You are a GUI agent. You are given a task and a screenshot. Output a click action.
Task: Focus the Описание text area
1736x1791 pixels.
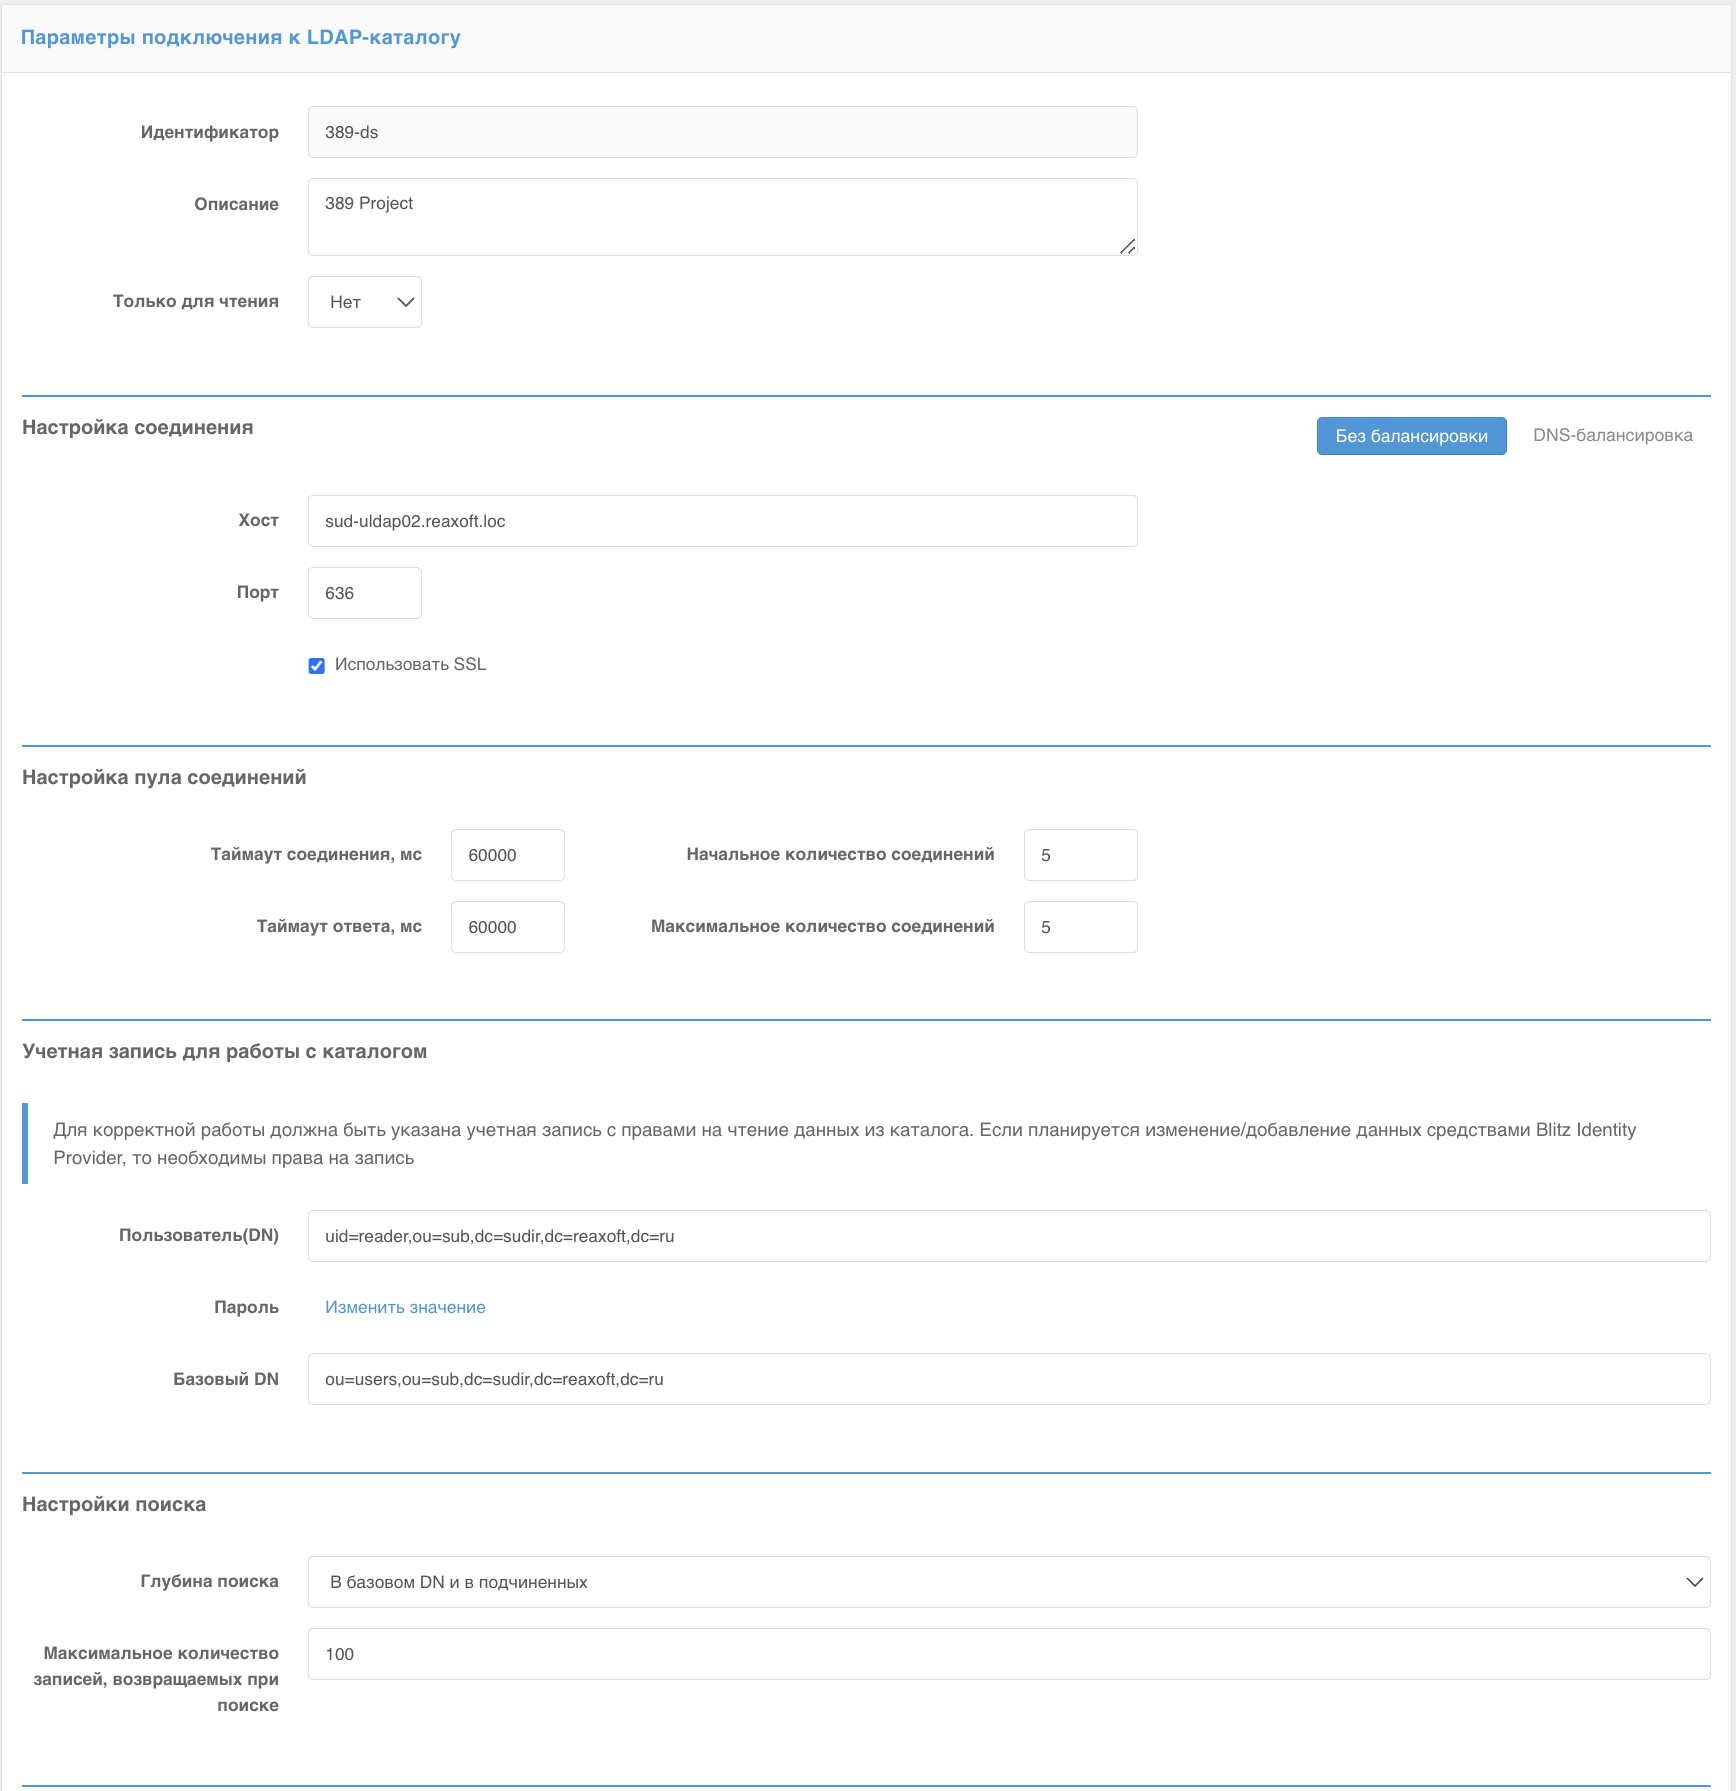click(x=722, y=216)
